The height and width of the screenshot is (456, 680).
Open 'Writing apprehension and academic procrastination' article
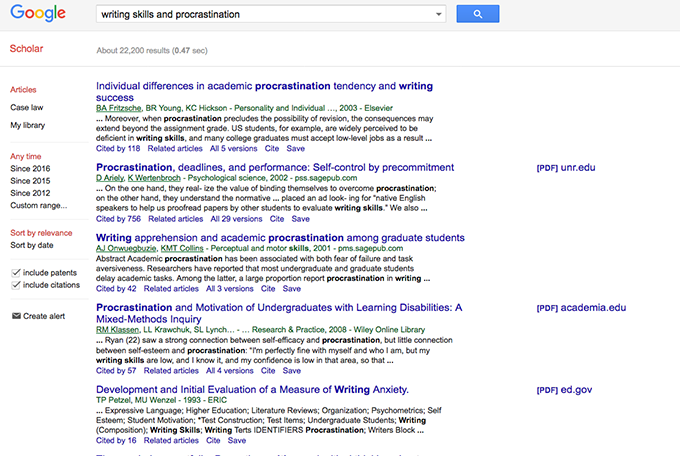(280, 238)
